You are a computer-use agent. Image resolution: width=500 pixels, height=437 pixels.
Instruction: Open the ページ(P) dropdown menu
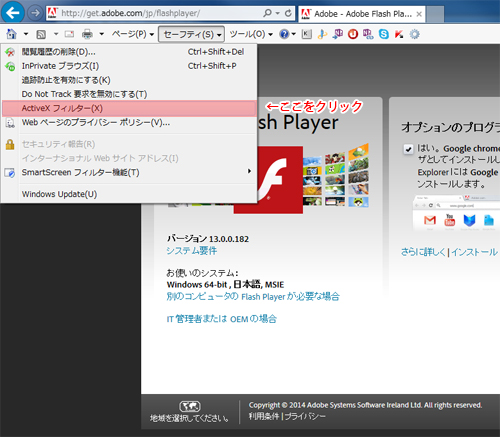[x=132, y=34]
